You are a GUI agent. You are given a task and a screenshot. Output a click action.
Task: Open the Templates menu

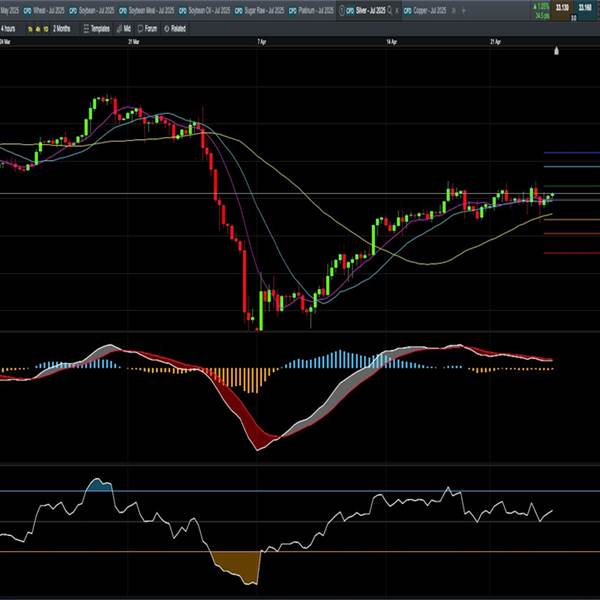96,29
